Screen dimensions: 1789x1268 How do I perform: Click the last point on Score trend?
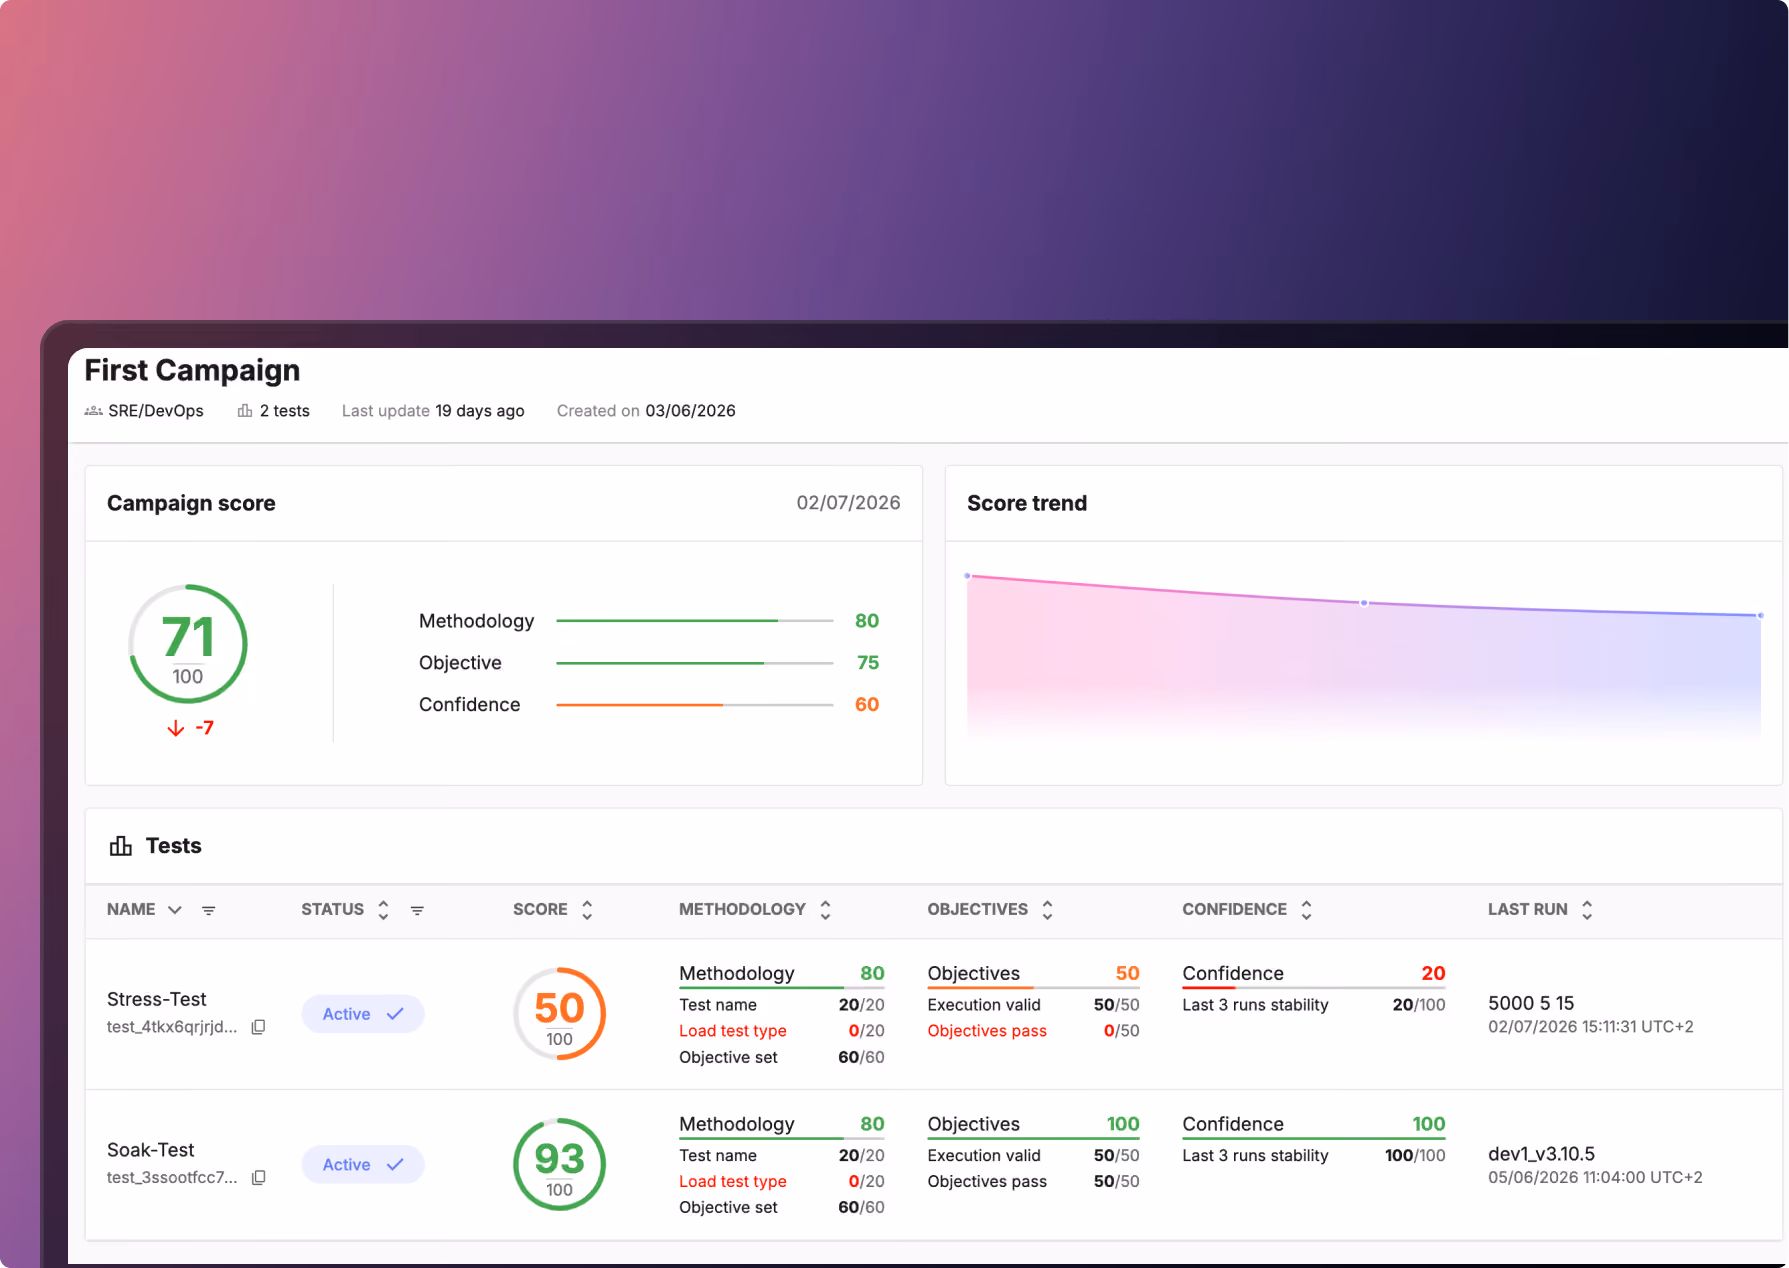pos(1760,615)
